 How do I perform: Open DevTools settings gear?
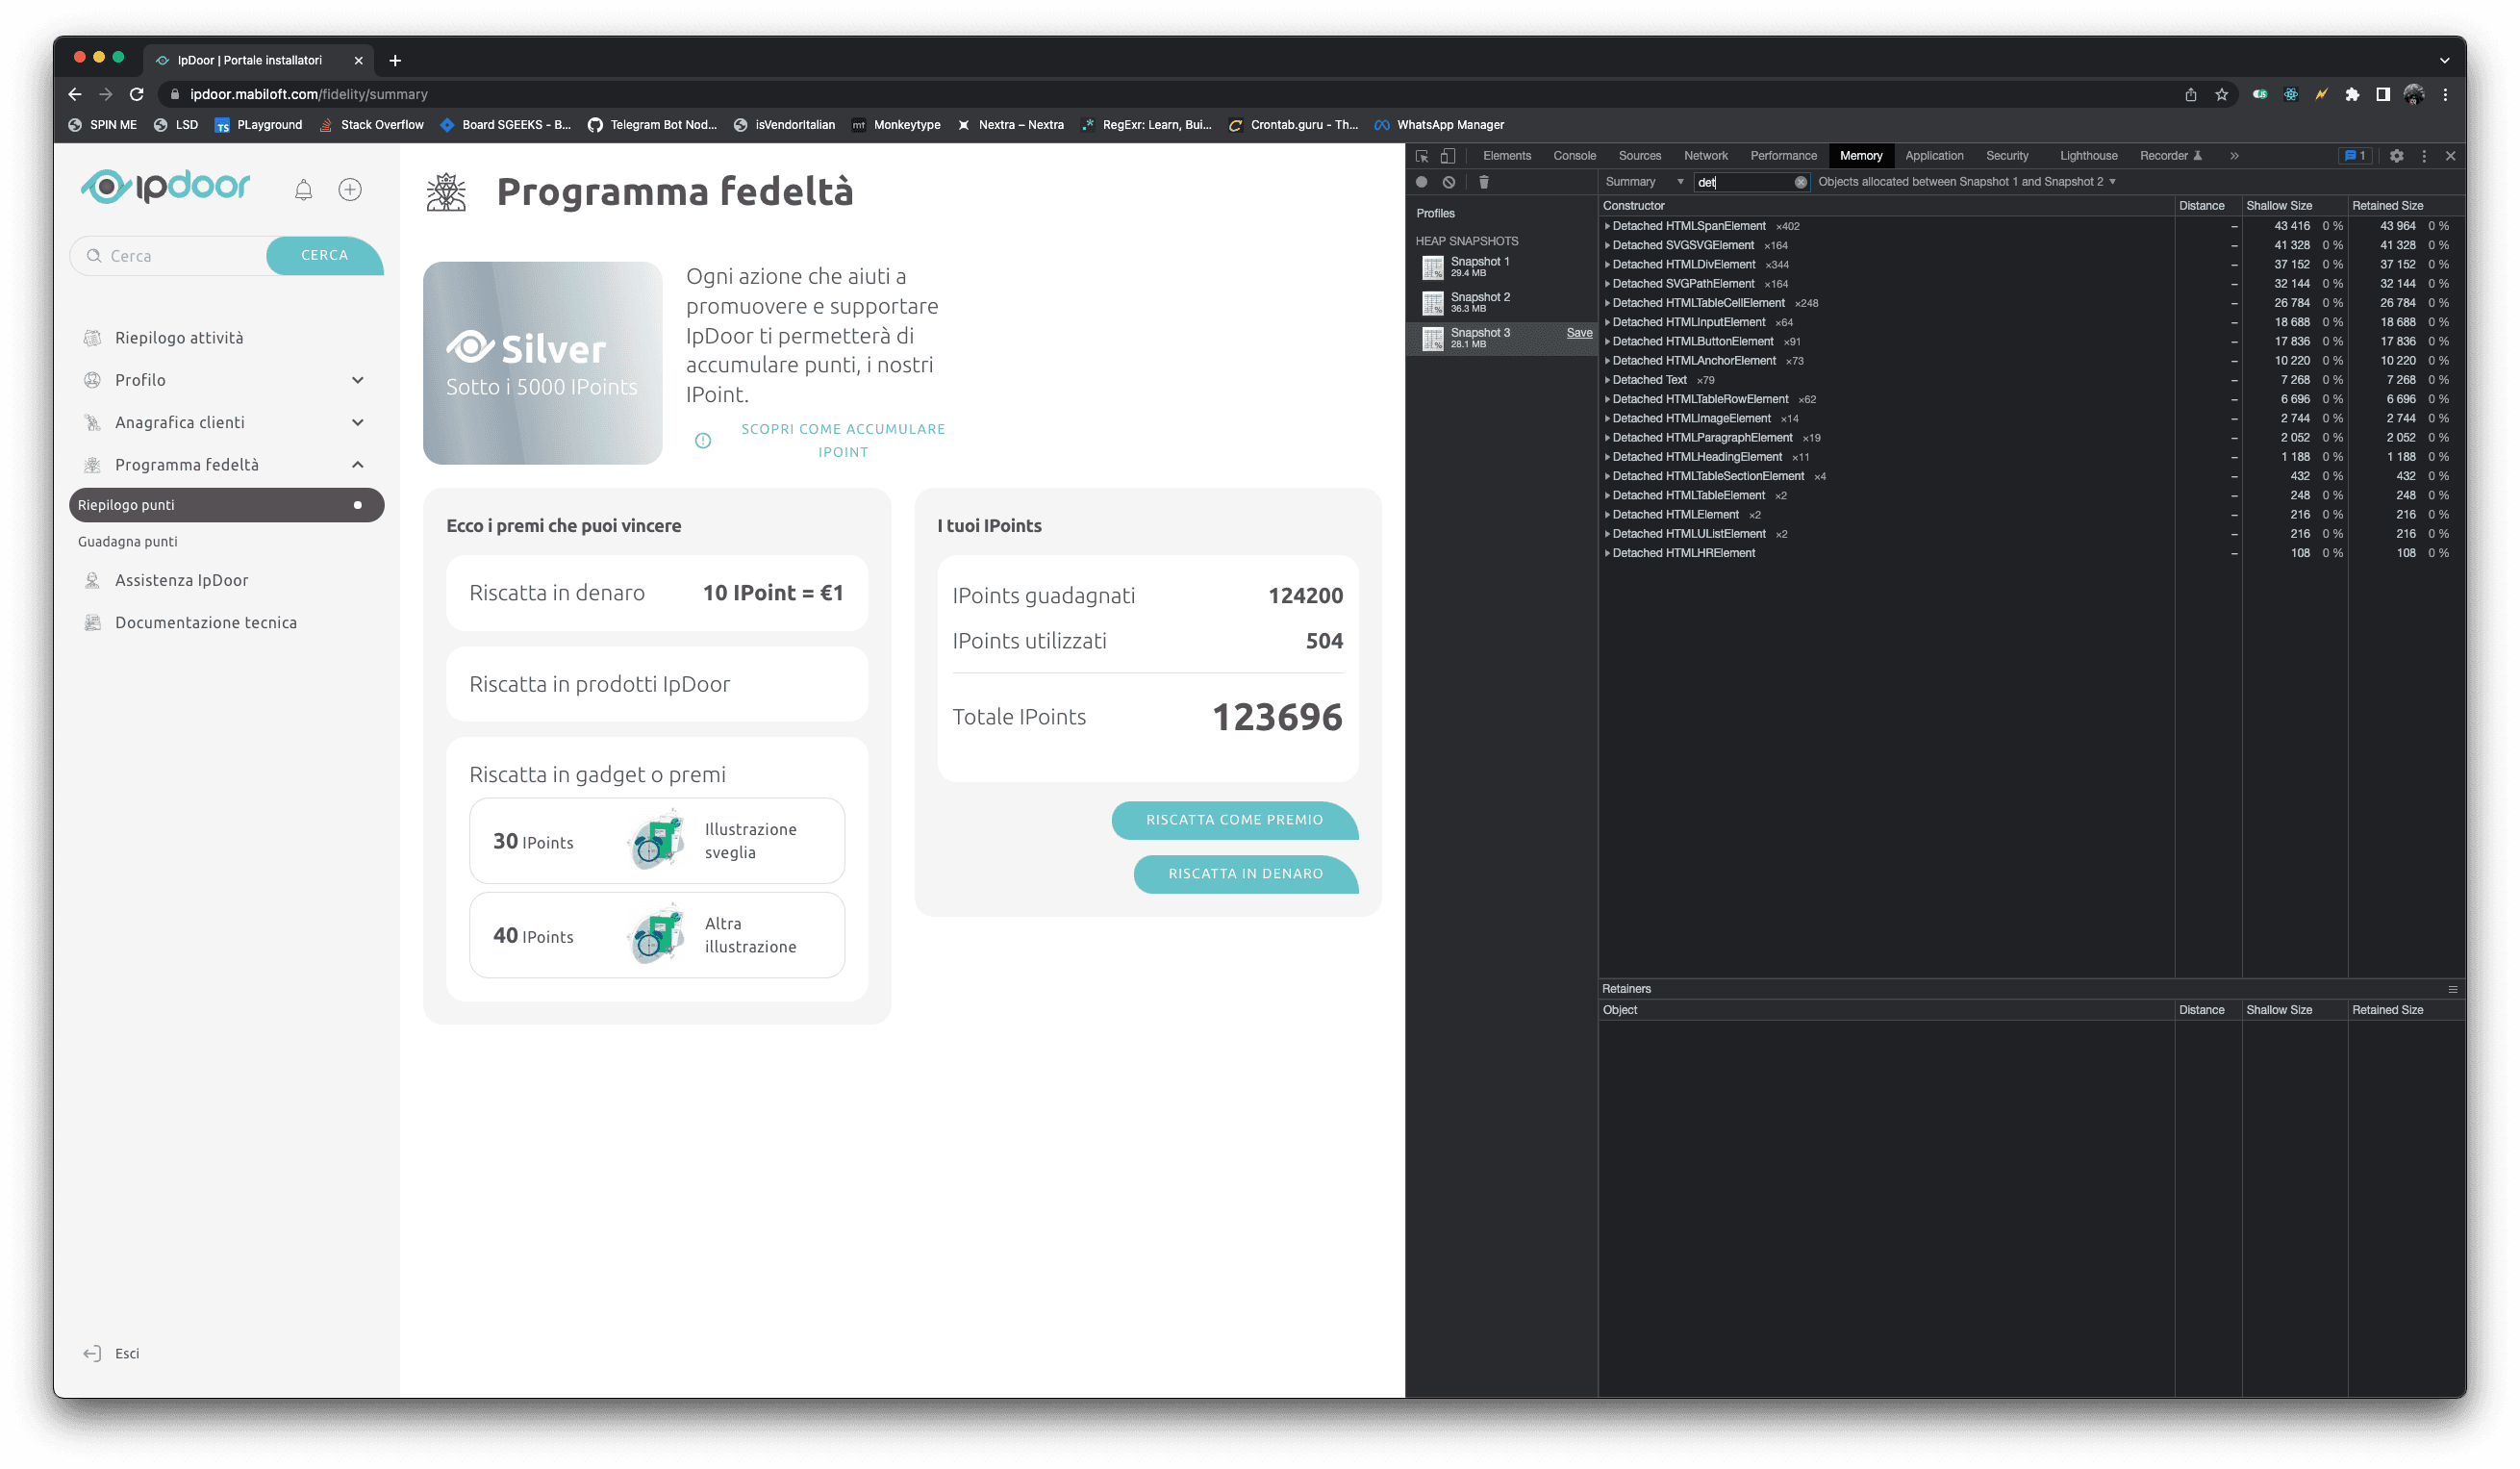coord(2396,156)
